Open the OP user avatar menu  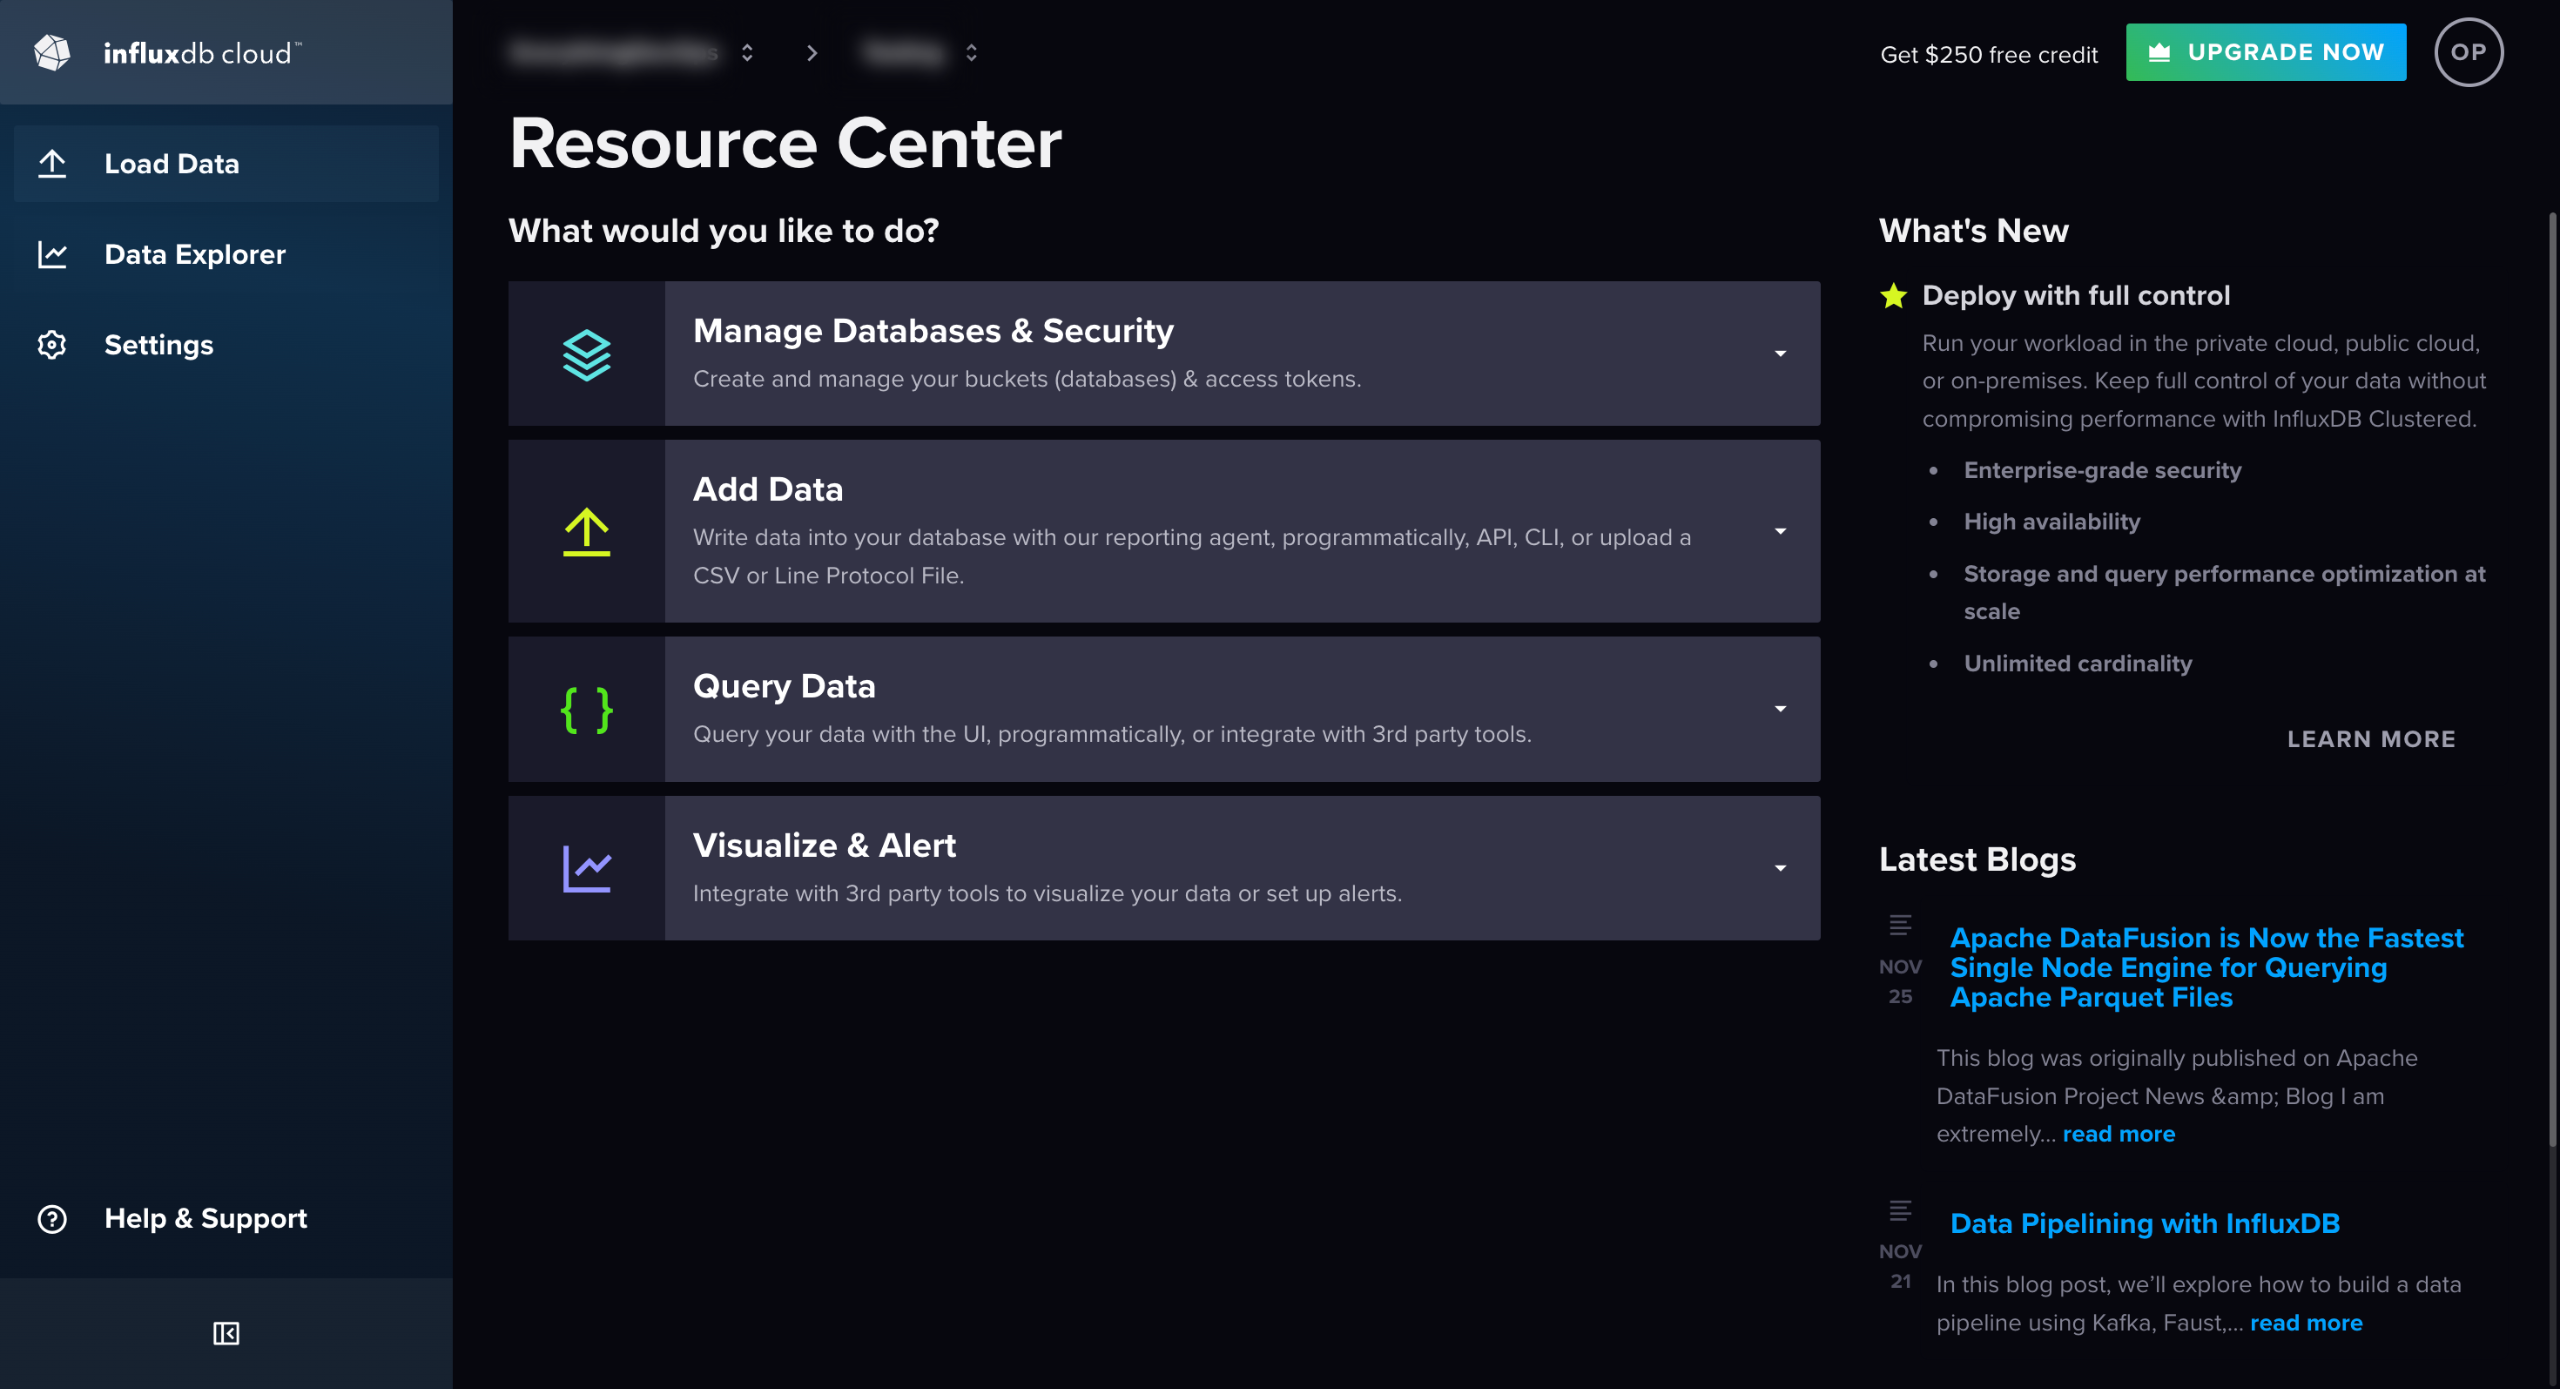[x=2468, y=52]
